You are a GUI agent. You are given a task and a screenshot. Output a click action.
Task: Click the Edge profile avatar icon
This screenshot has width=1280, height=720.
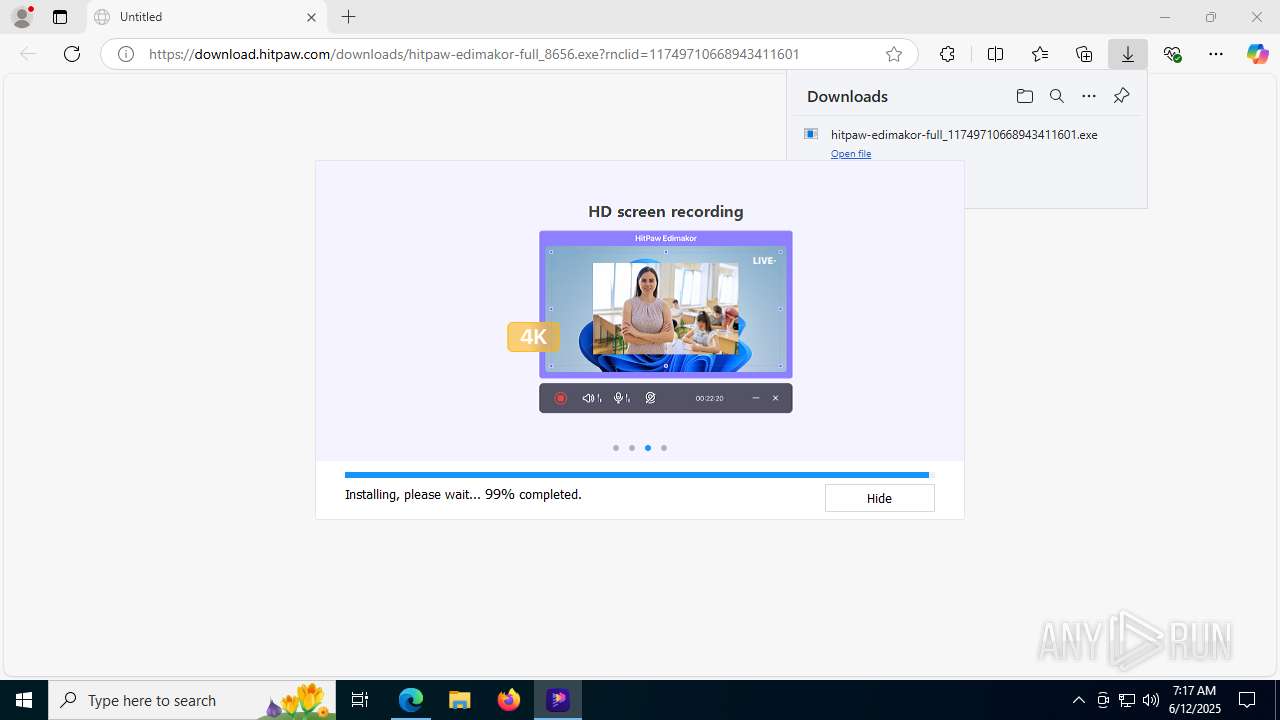tap(22, 17)
